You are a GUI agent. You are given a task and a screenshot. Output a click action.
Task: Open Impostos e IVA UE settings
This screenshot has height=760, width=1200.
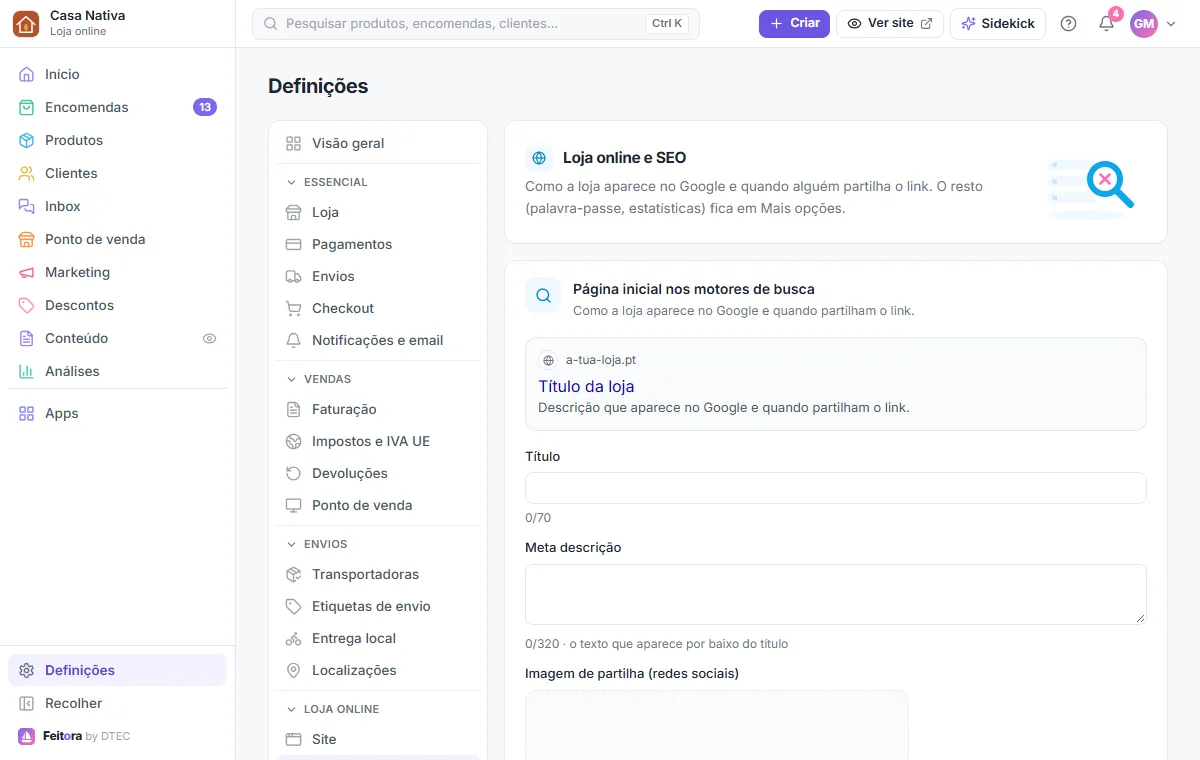pyautogui.click(x=378, y=441)
